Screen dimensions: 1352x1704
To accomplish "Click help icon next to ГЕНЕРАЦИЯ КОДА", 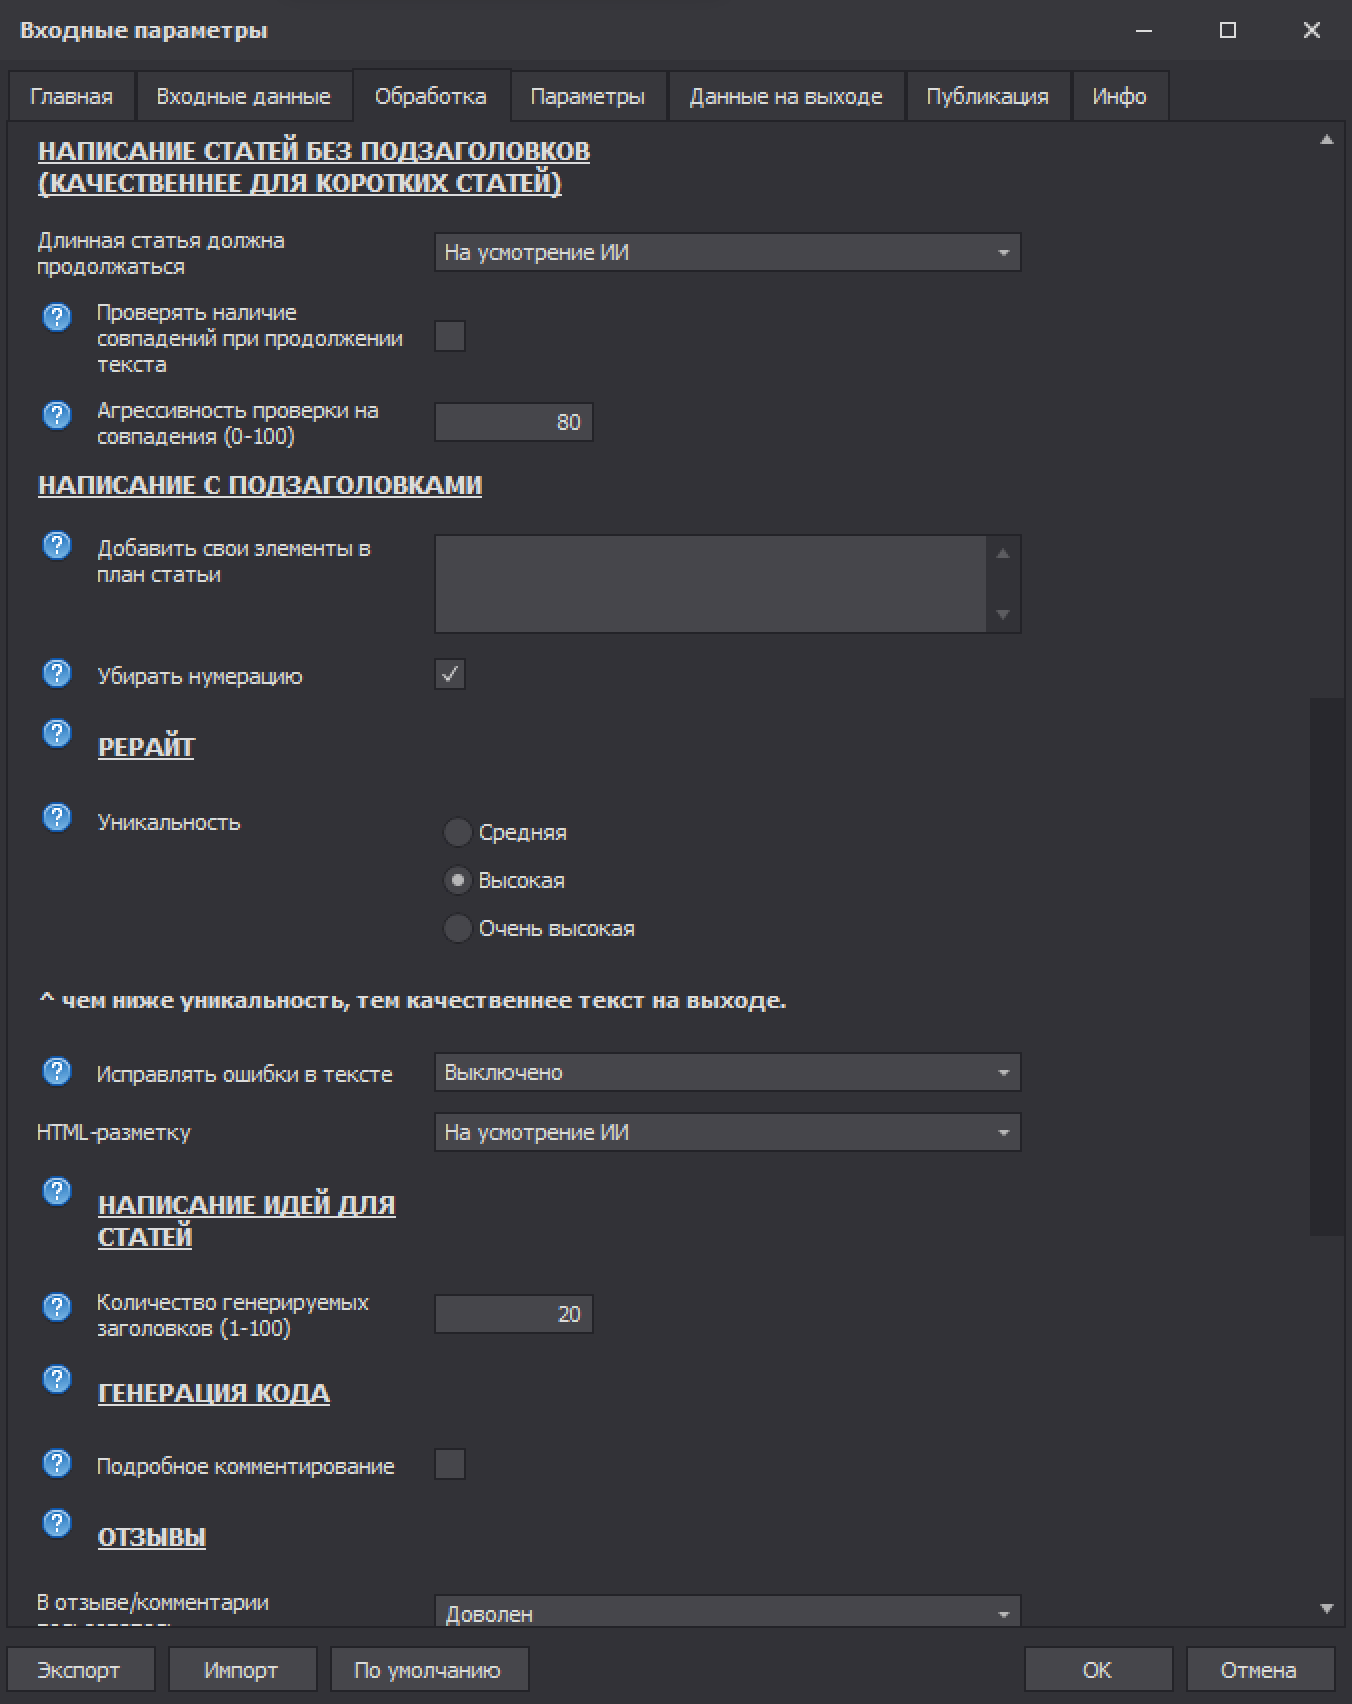I will pyautogui.click(x=57, y=1379).
